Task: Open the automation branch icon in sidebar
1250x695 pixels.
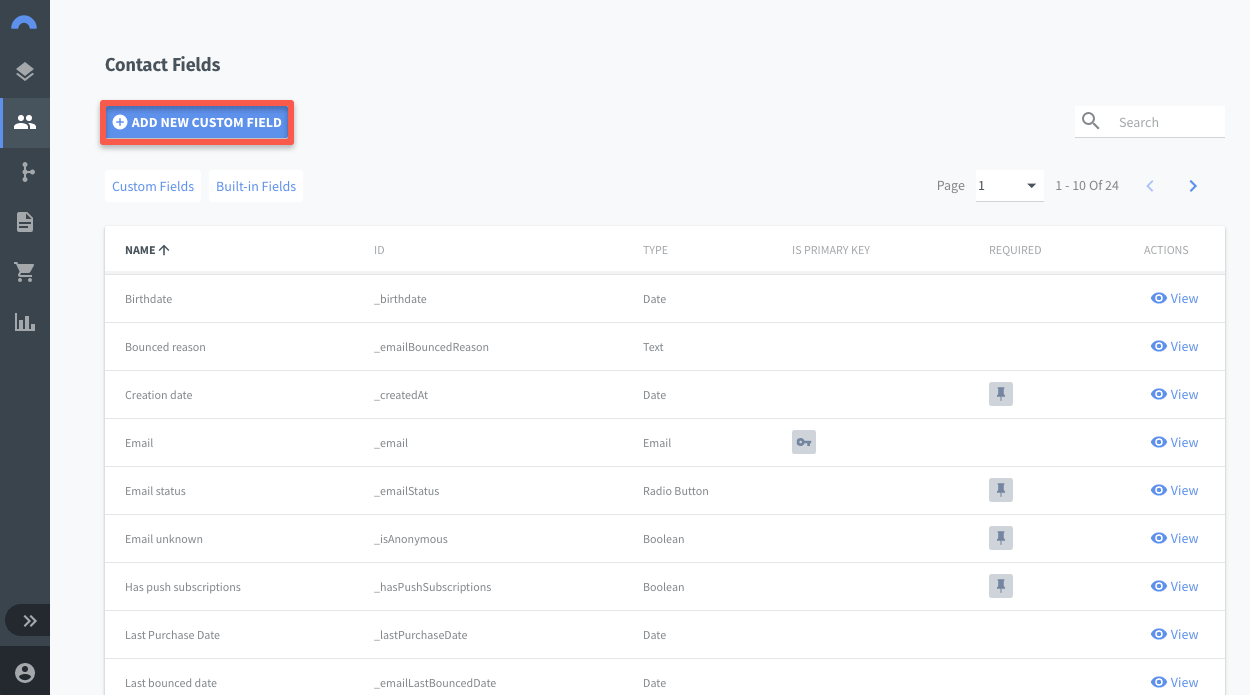Action: click(27, 172)
